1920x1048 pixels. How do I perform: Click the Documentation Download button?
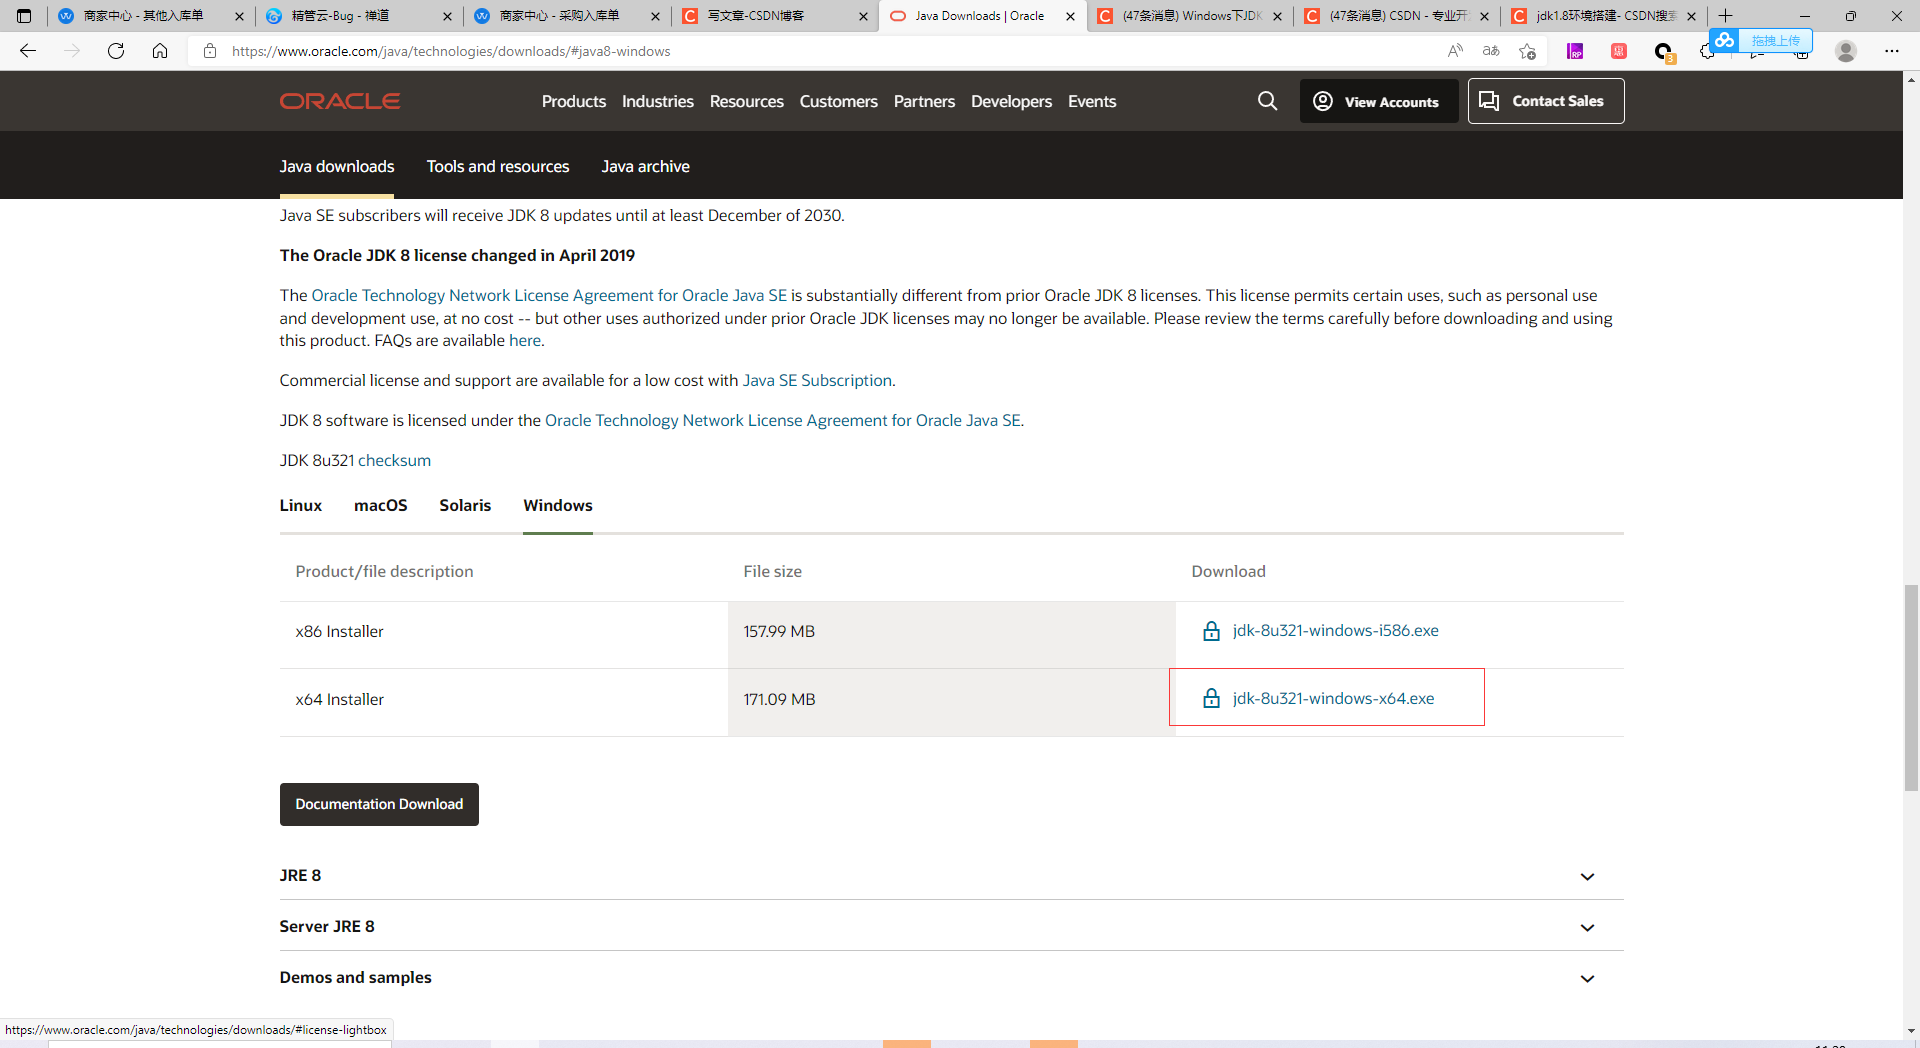[x=379, y=804]
